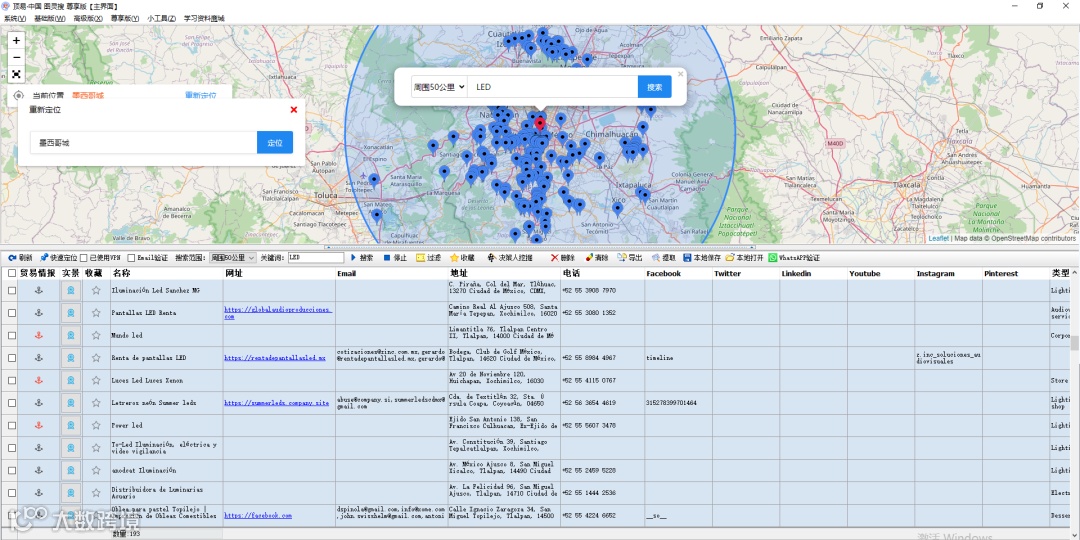Click the 收藏 star toolbar item

tap(462, 258)
